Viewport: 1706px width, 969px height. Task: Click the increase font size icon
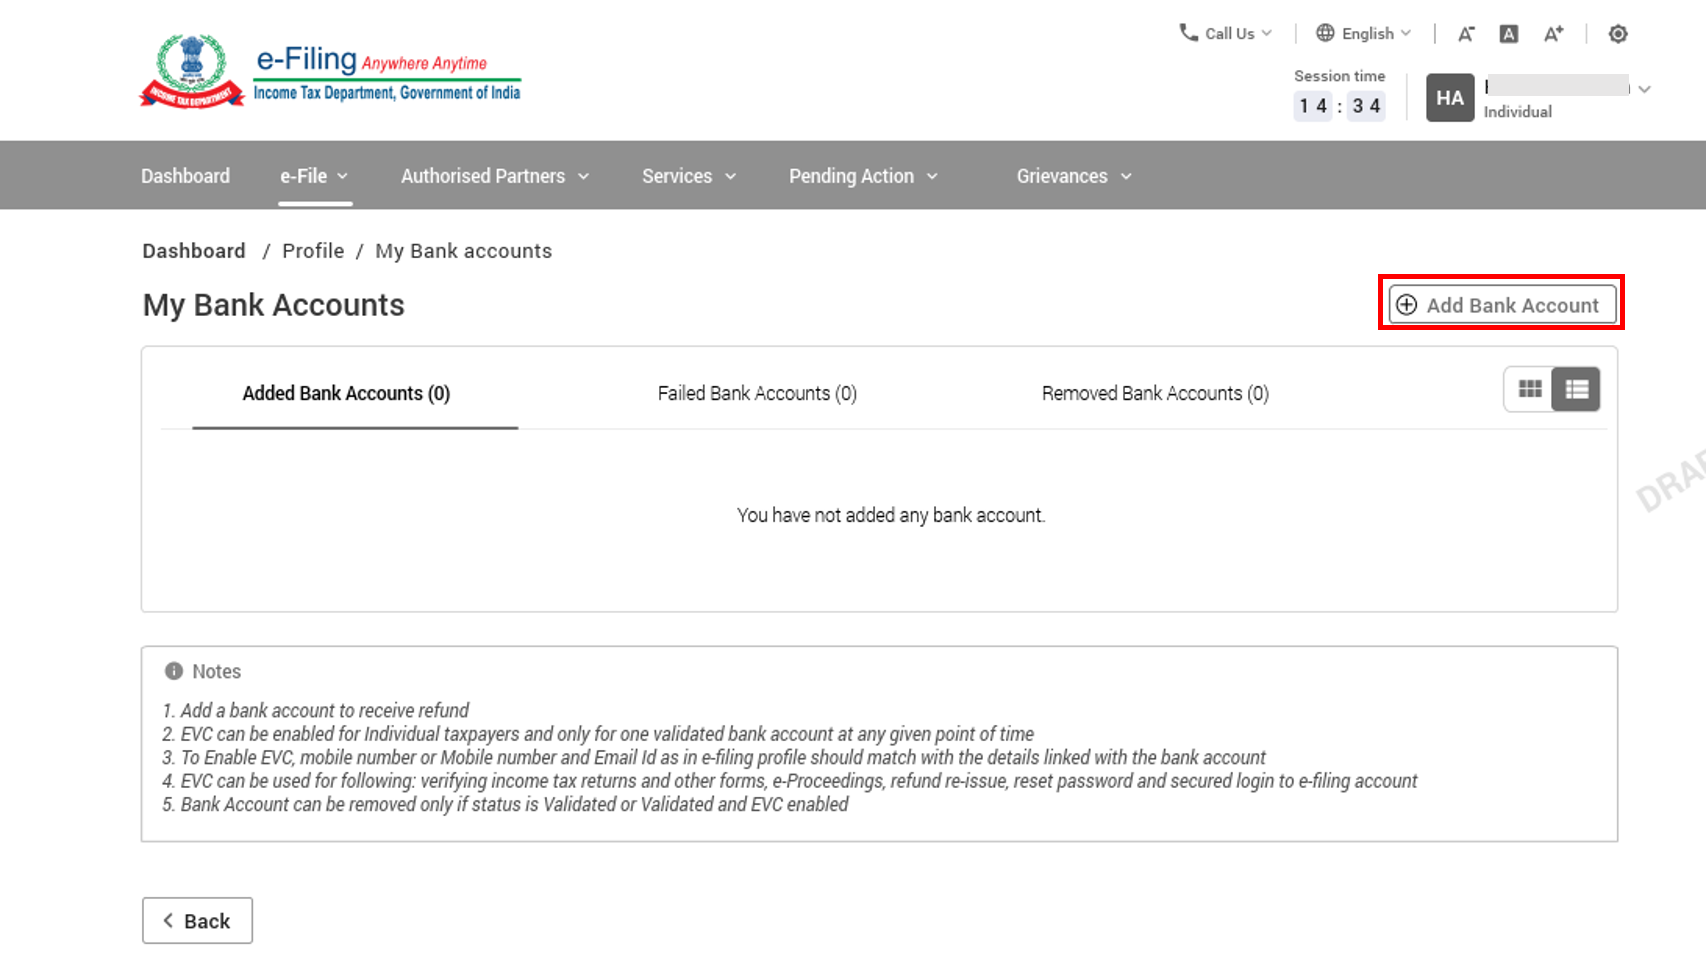(1553, 34)
